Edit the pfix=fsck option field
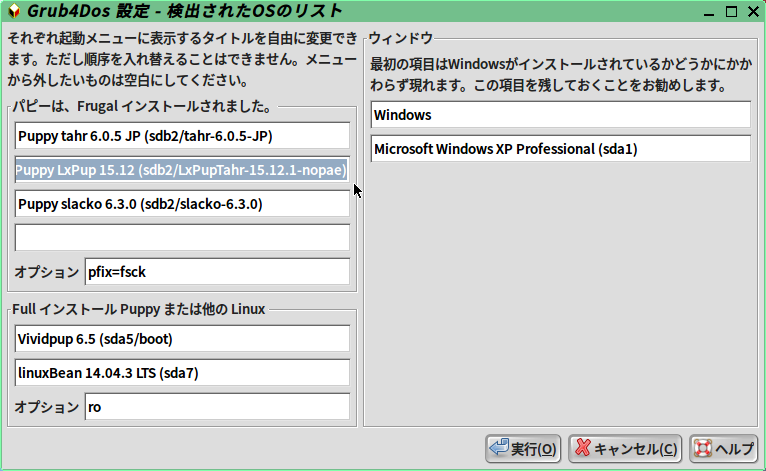 pos(217,272)
